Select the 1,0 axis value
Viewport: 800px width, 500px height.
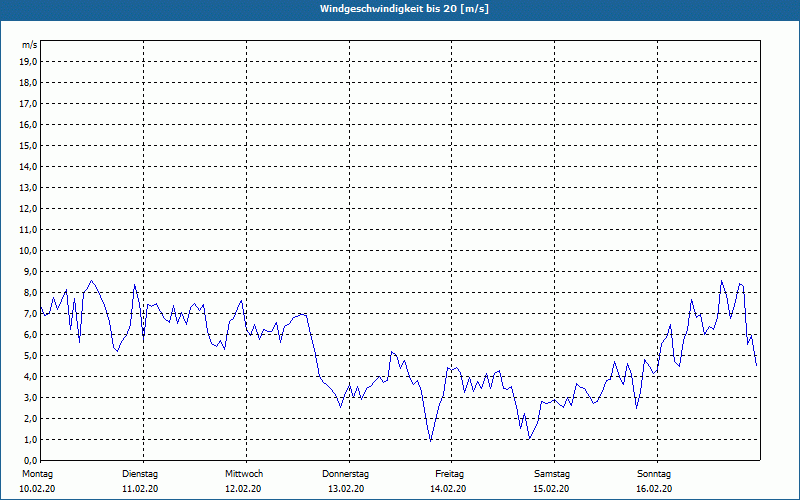(x=30, y=439)
